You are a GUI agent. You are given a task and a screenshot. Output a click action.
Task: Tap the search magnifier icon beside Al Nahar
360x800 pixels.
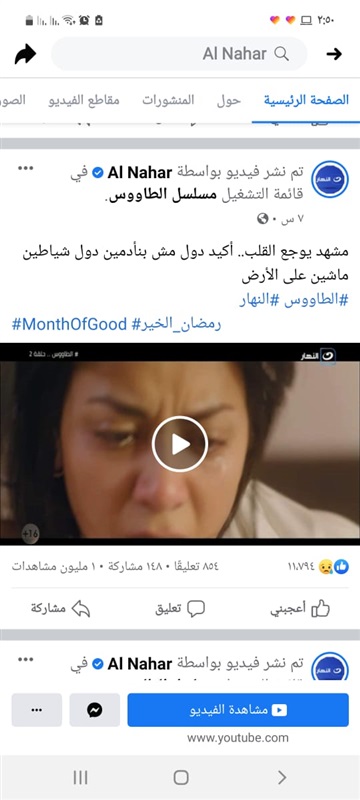tap(281, 53)
